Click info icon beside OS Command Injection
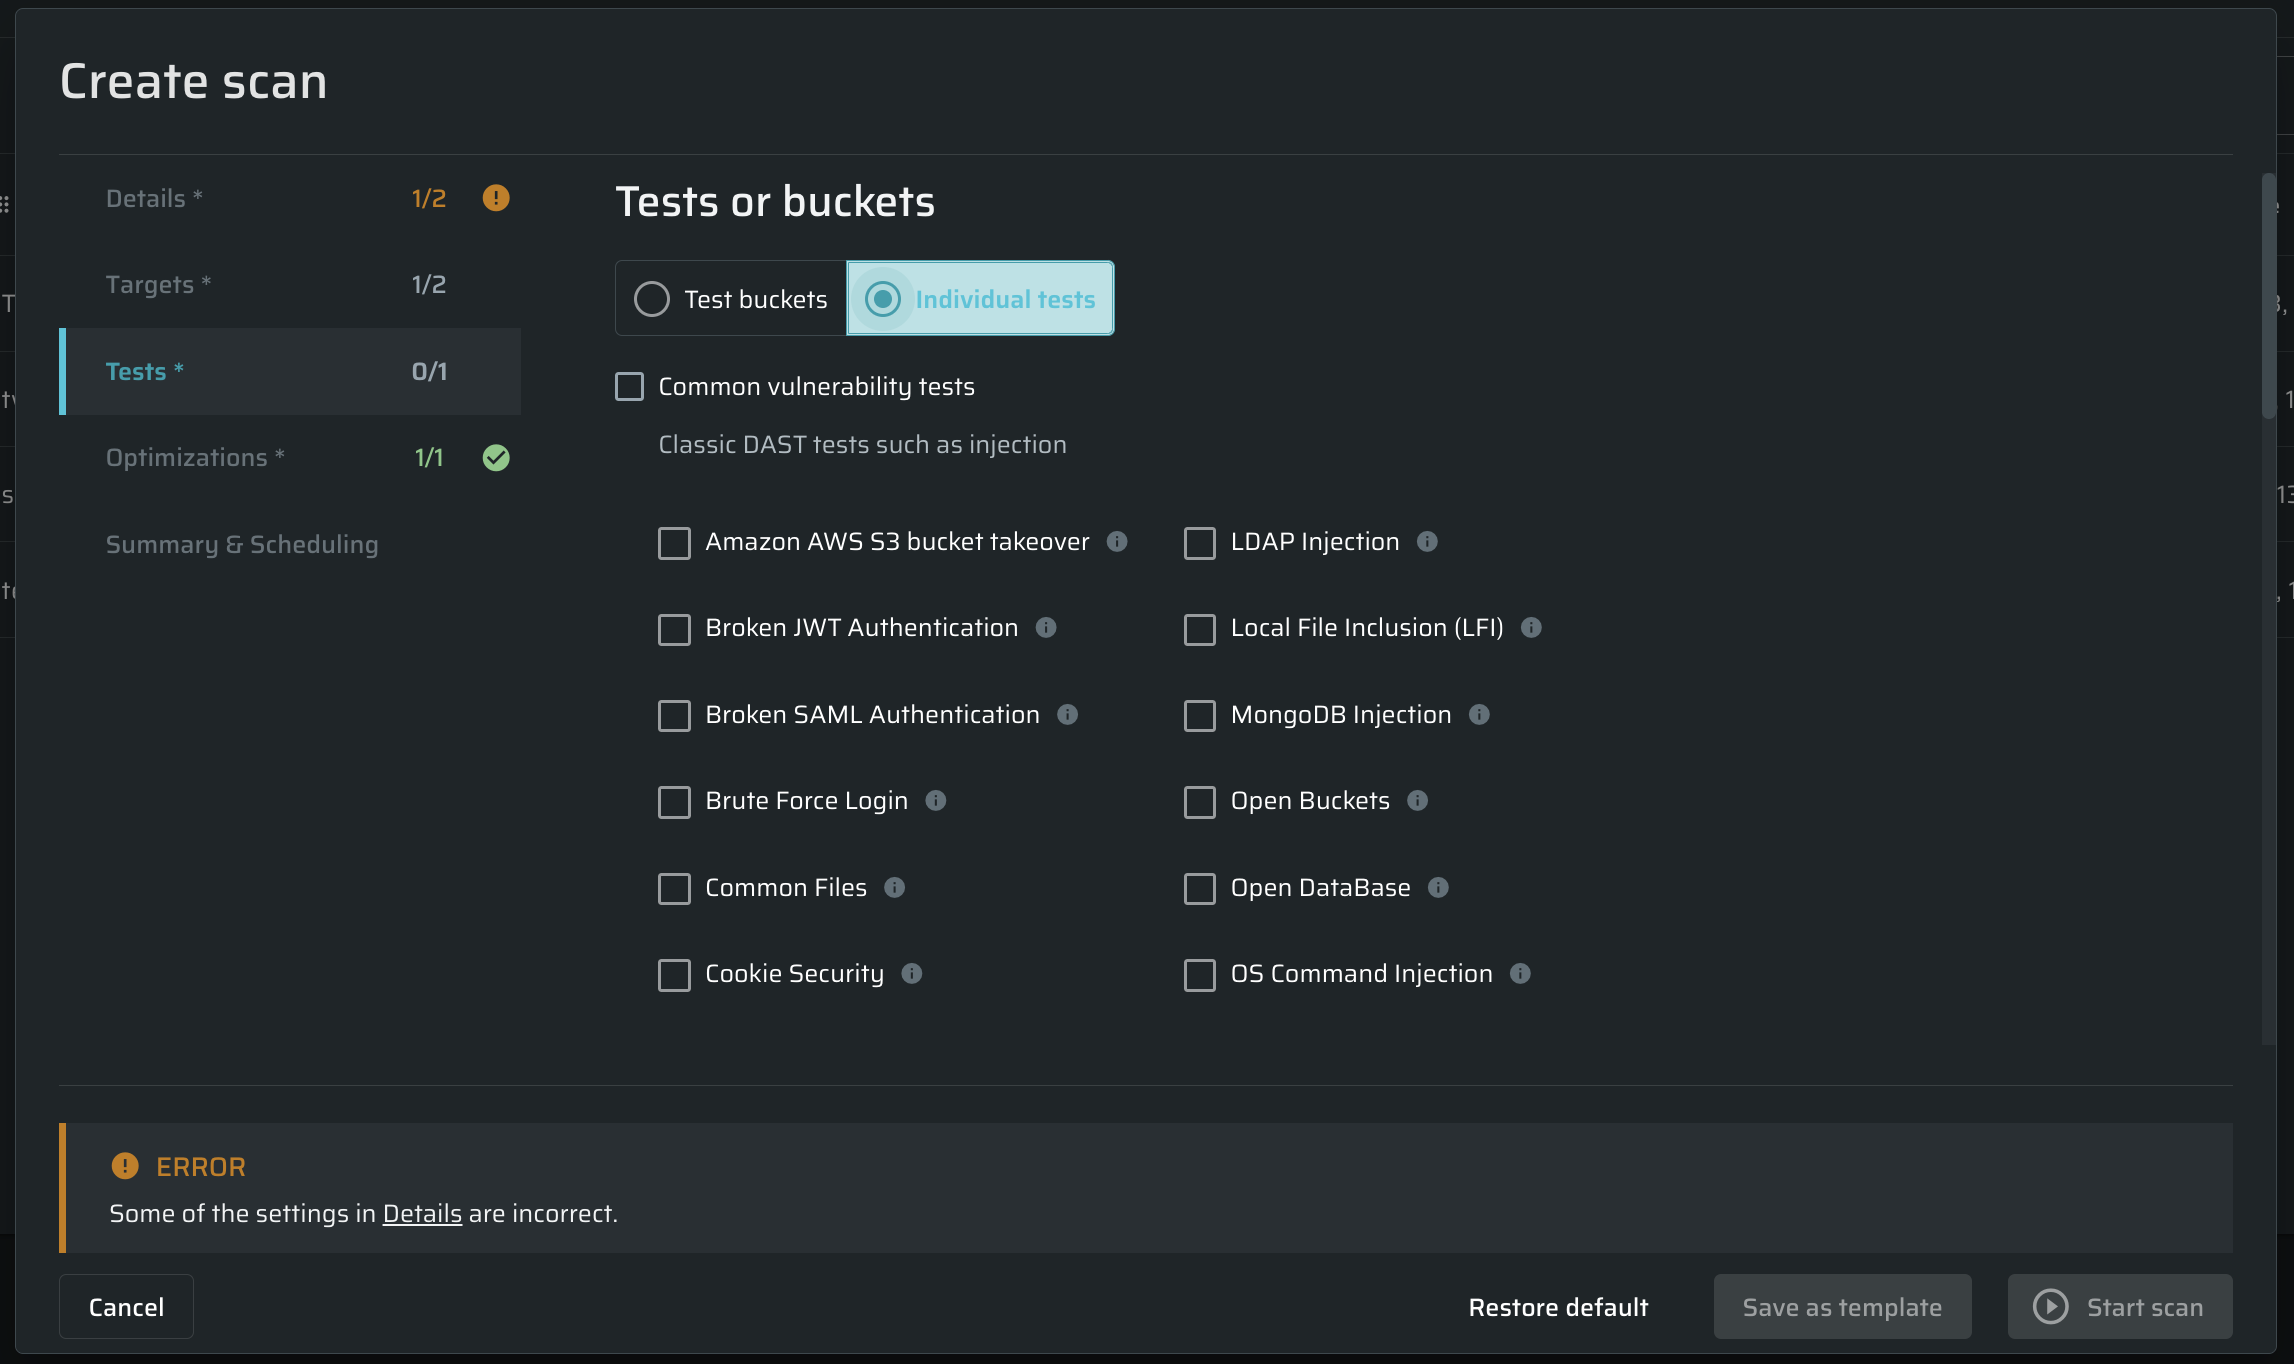Screen dimensions: 2294x1364 pos(1520,973)
